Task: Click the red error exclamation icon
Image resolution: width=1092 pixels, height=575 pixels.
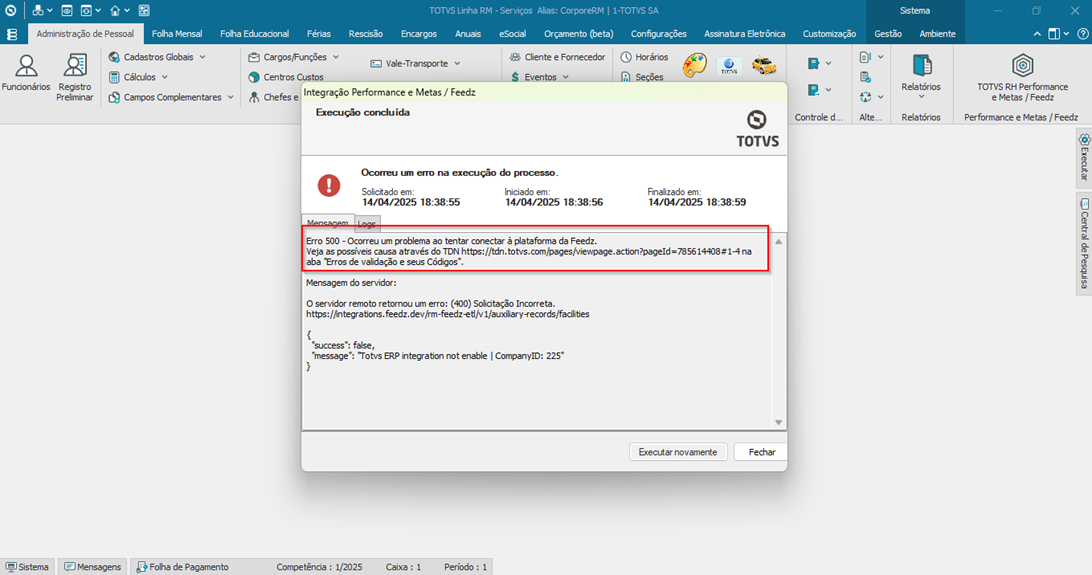Action: 329,185
